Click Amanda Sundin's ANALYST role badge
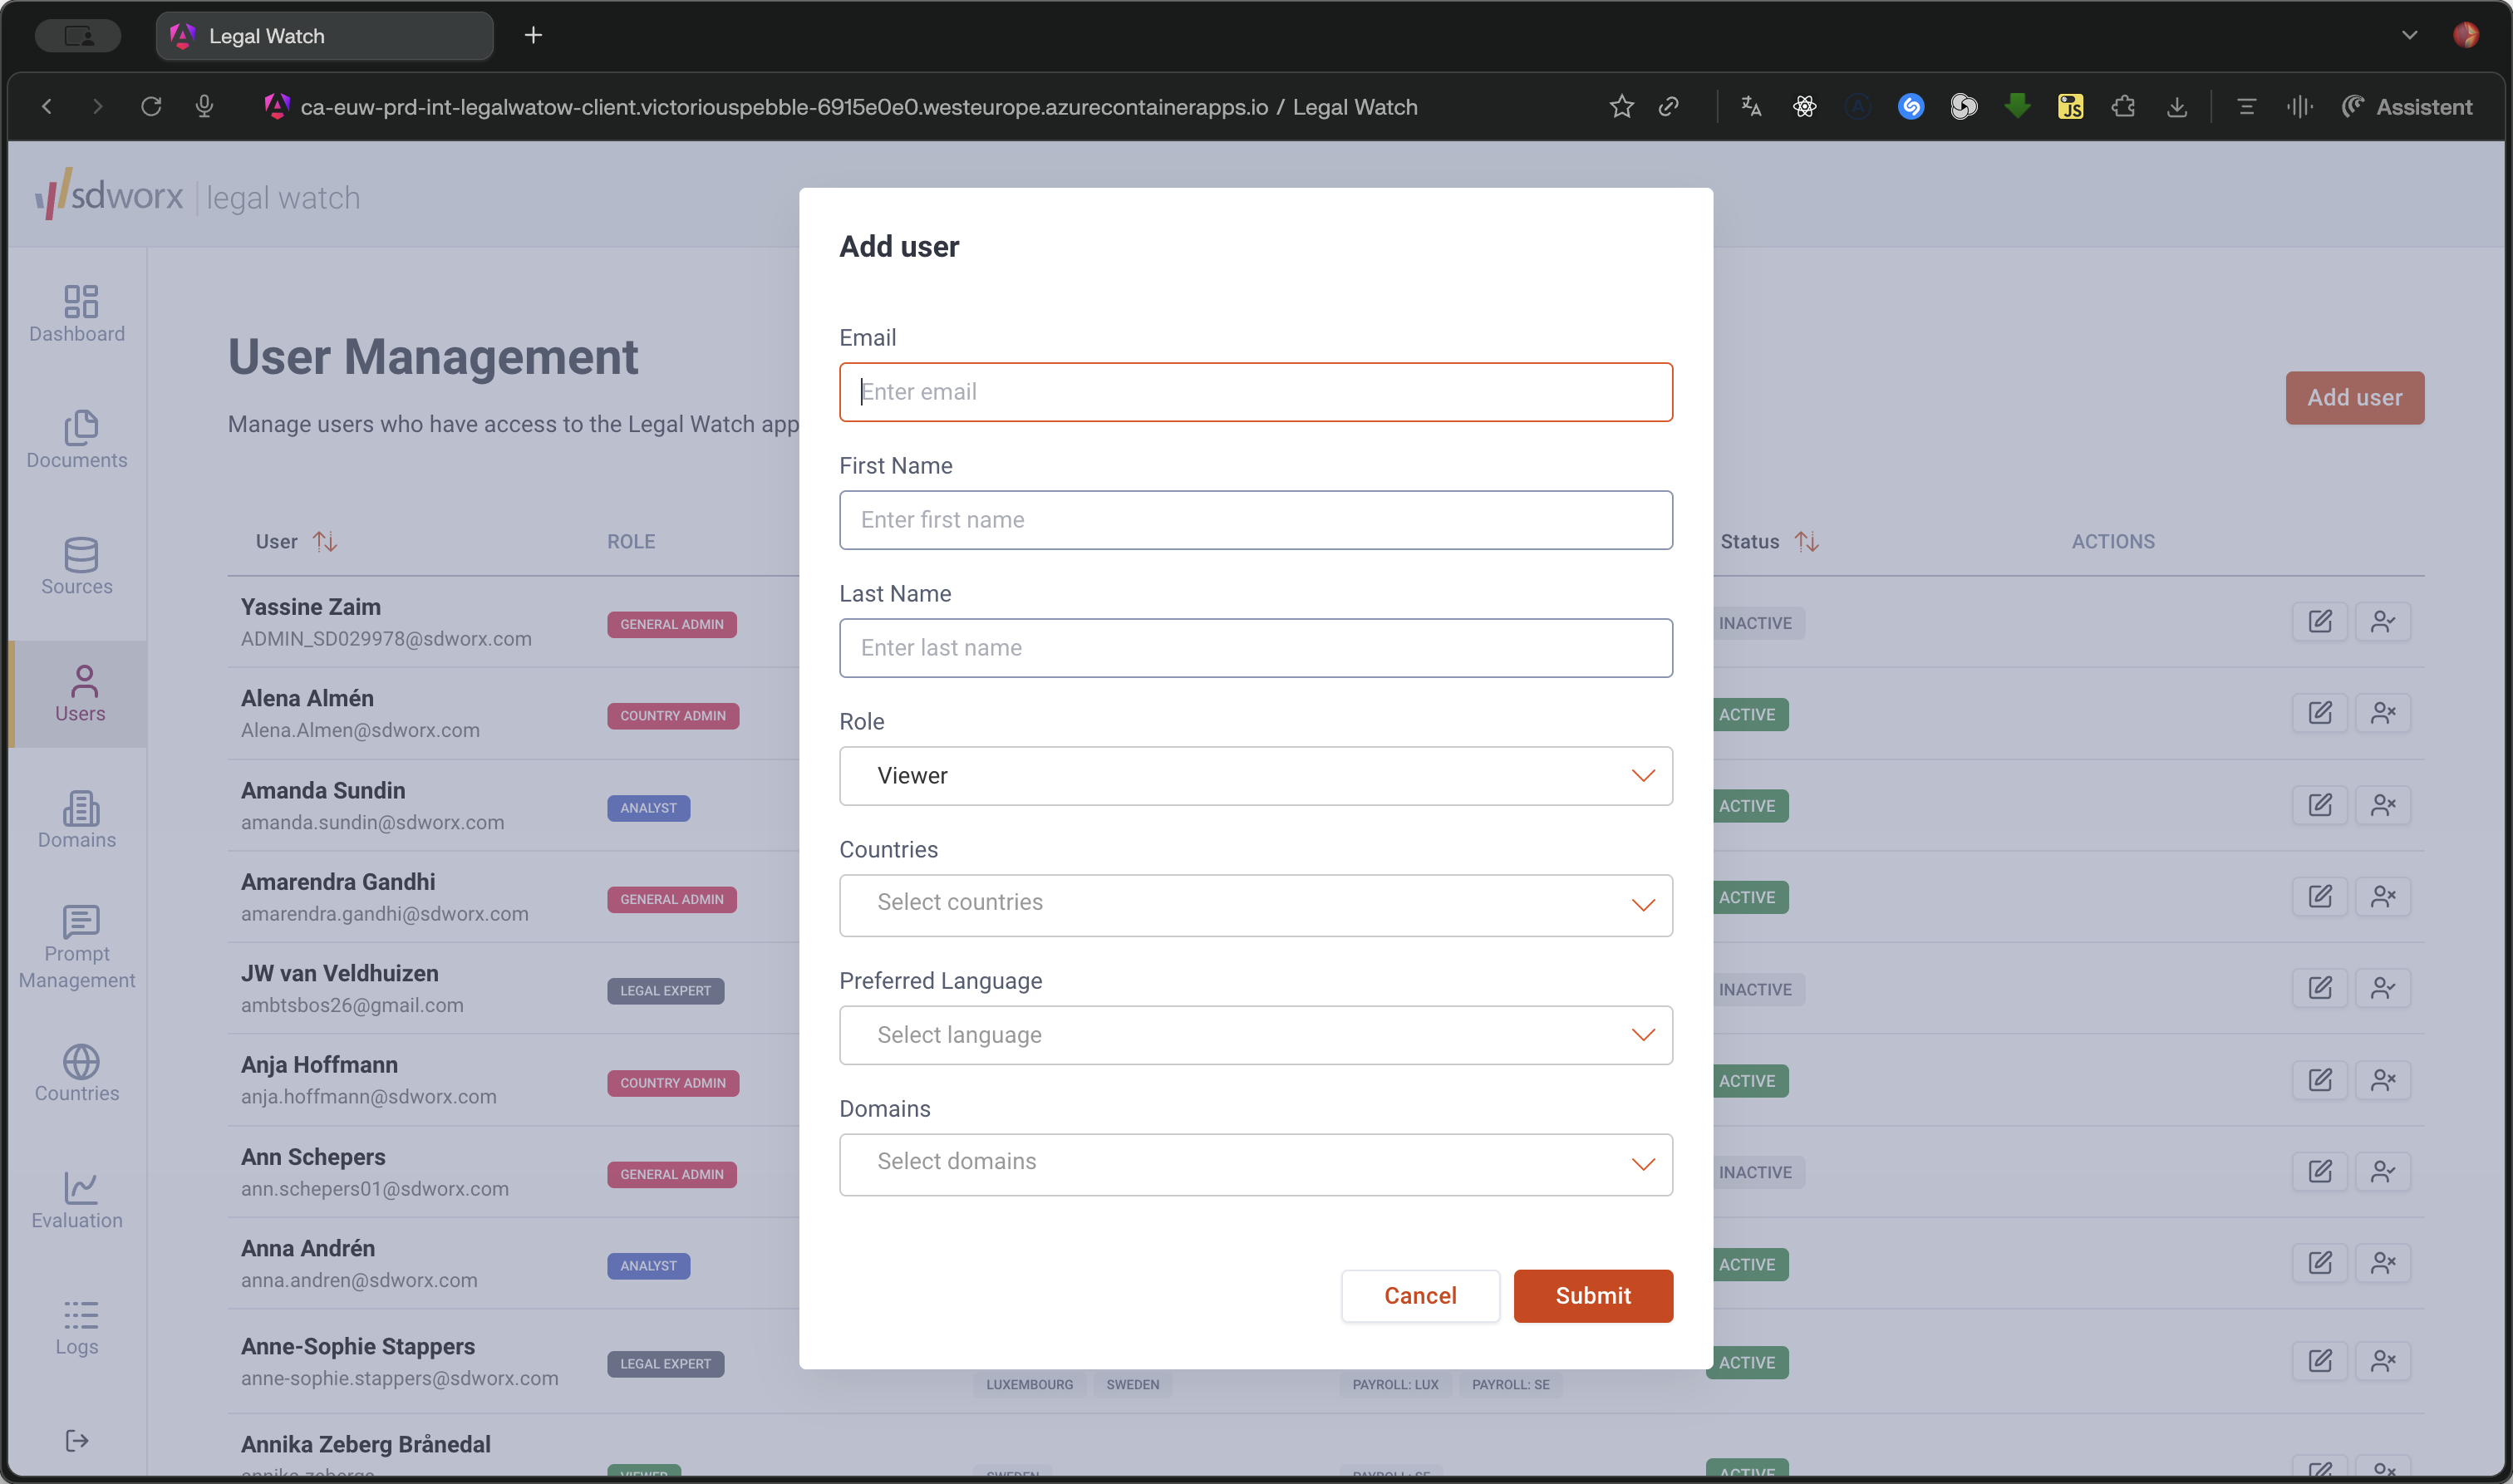2513x1484 pixels. 648,808
